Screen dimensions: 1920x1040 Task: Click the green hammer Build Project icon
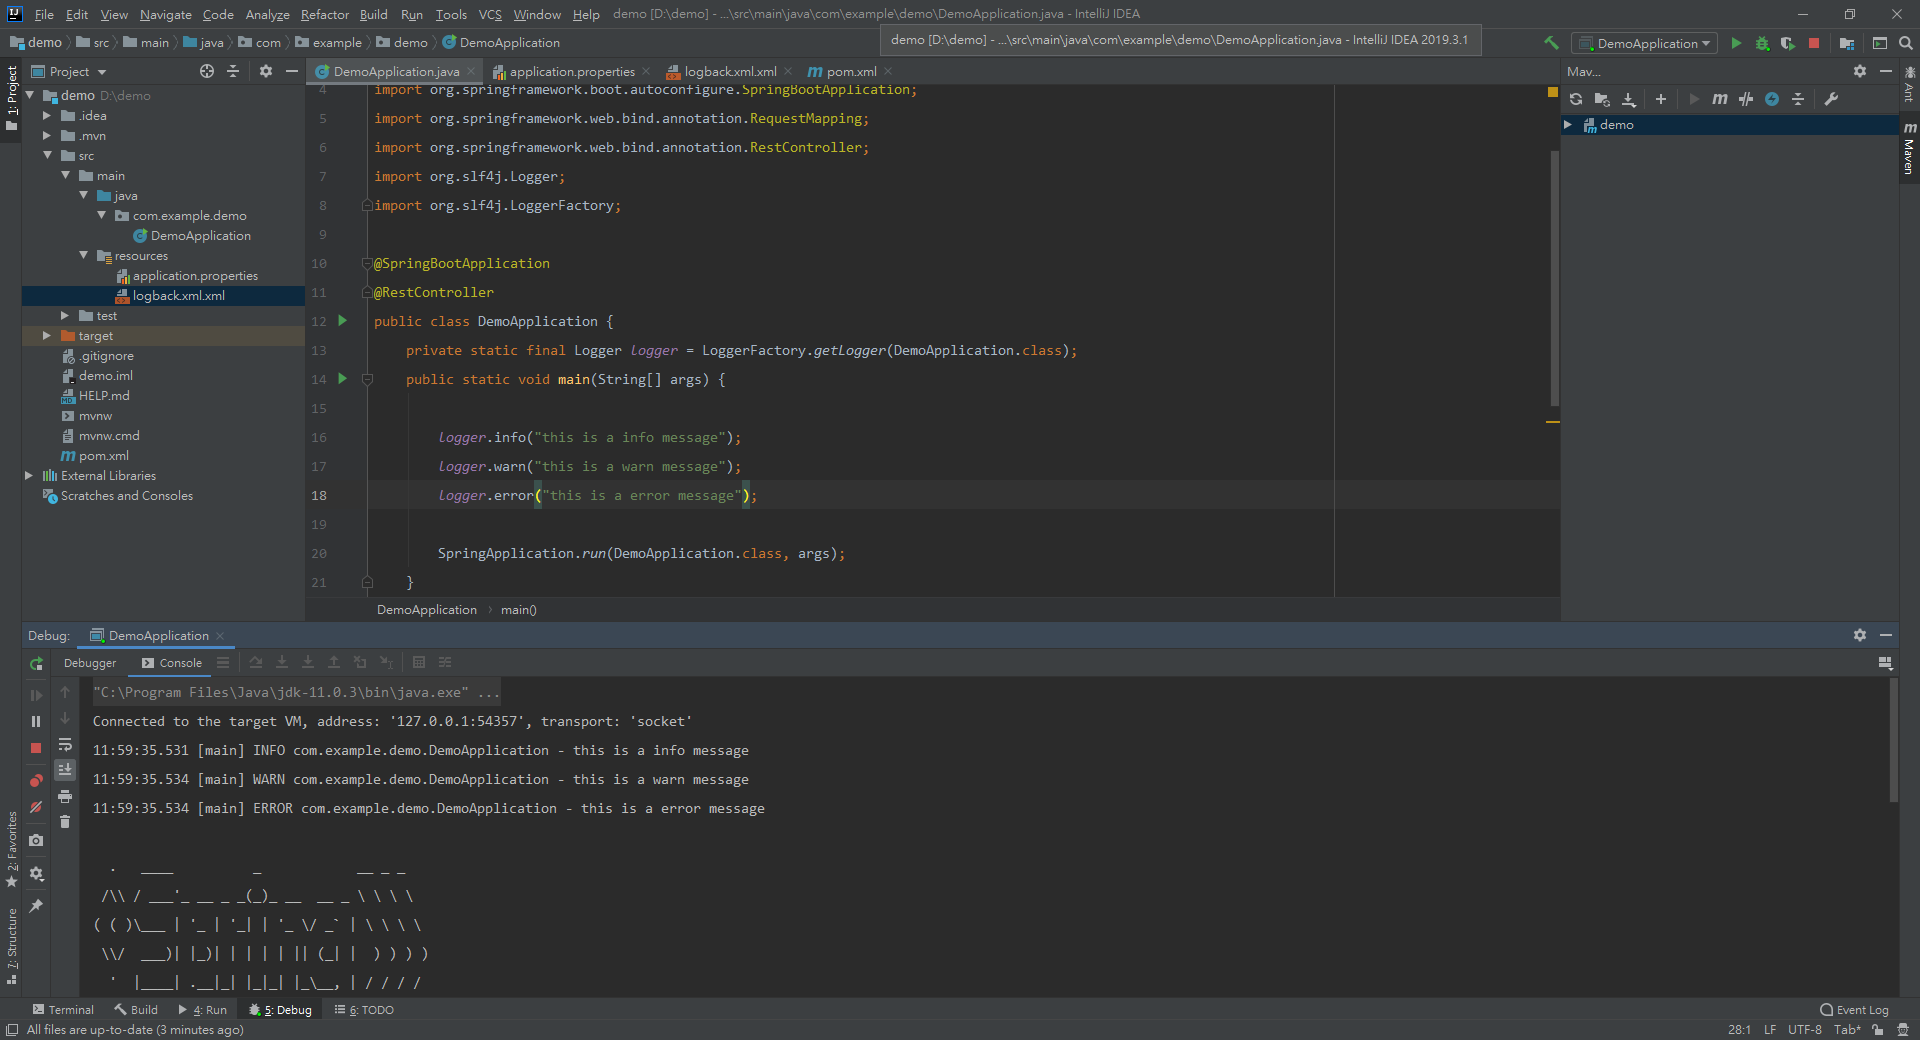[1551, 43]
